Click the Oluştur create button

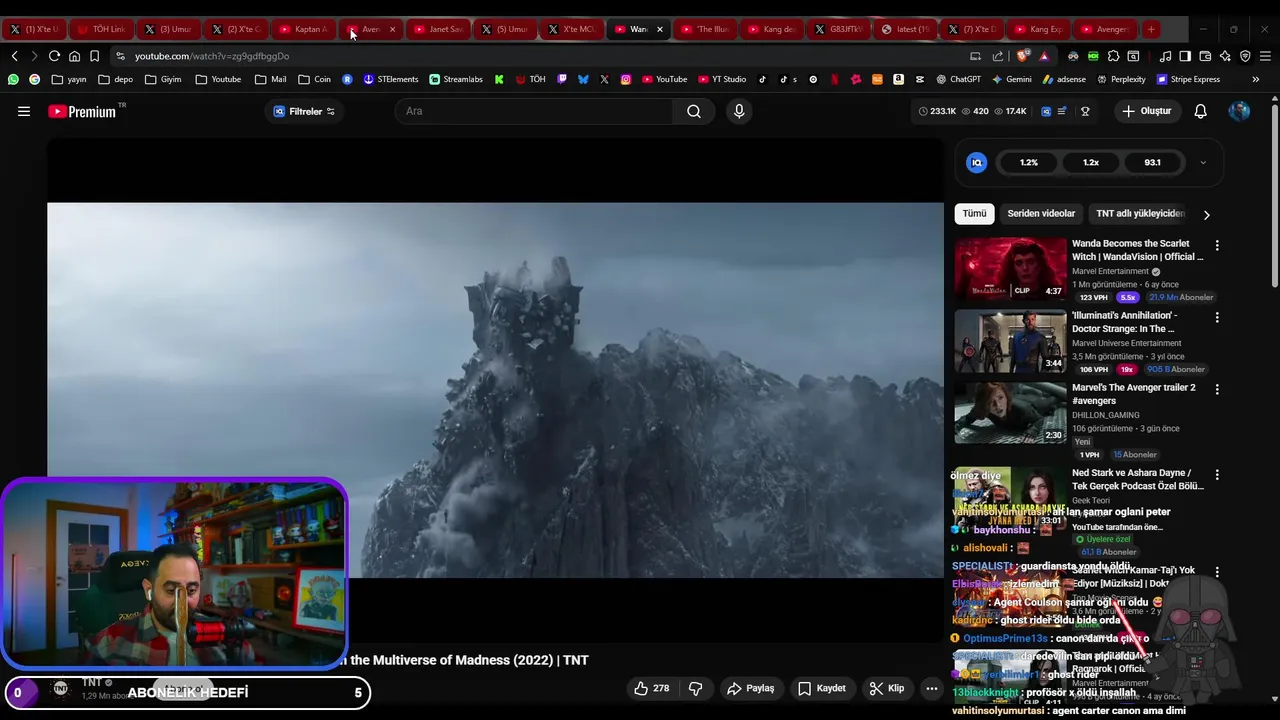pos(1146,111)
